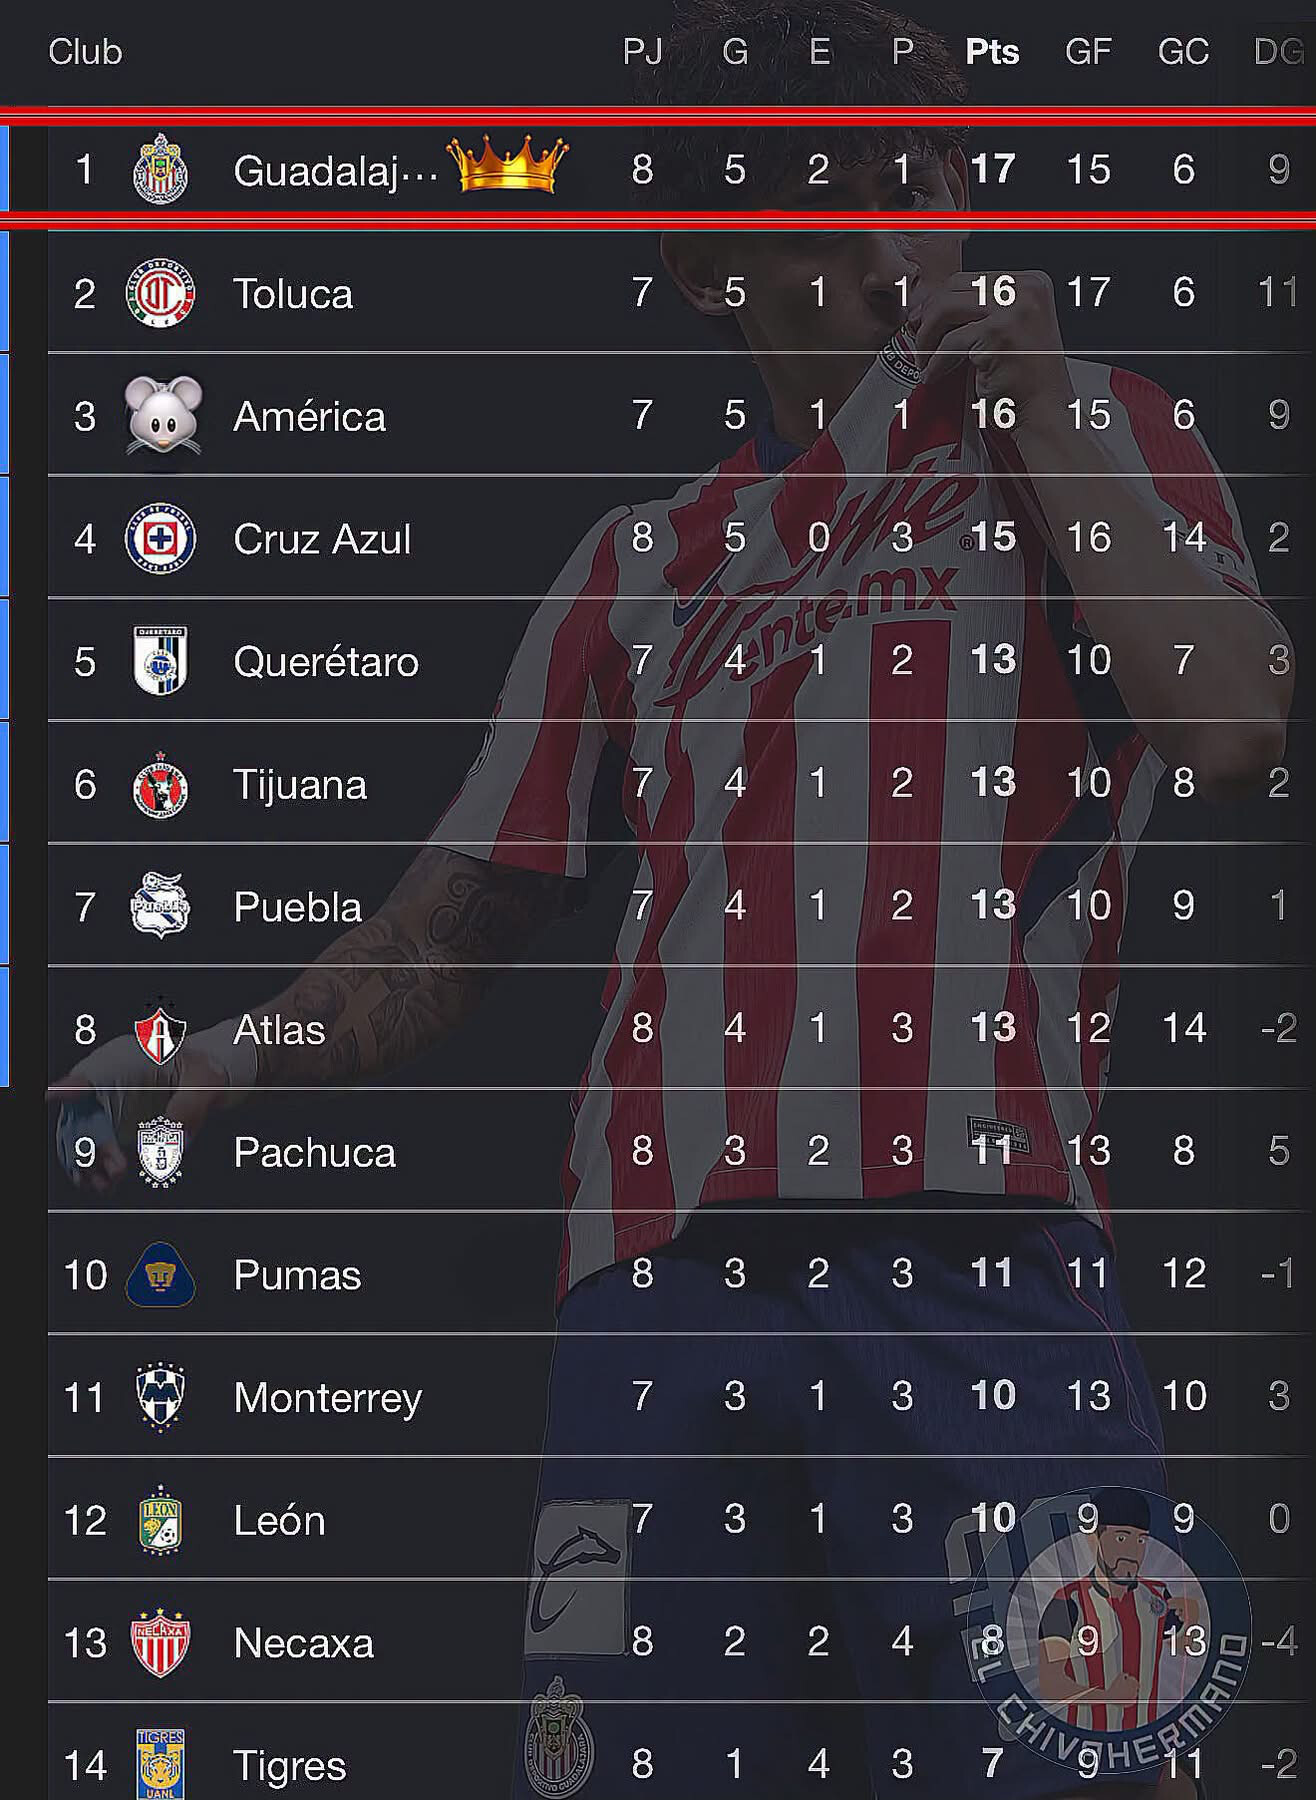Open the León team name
This screenshot has width=1316, height=1800.
279,1520
